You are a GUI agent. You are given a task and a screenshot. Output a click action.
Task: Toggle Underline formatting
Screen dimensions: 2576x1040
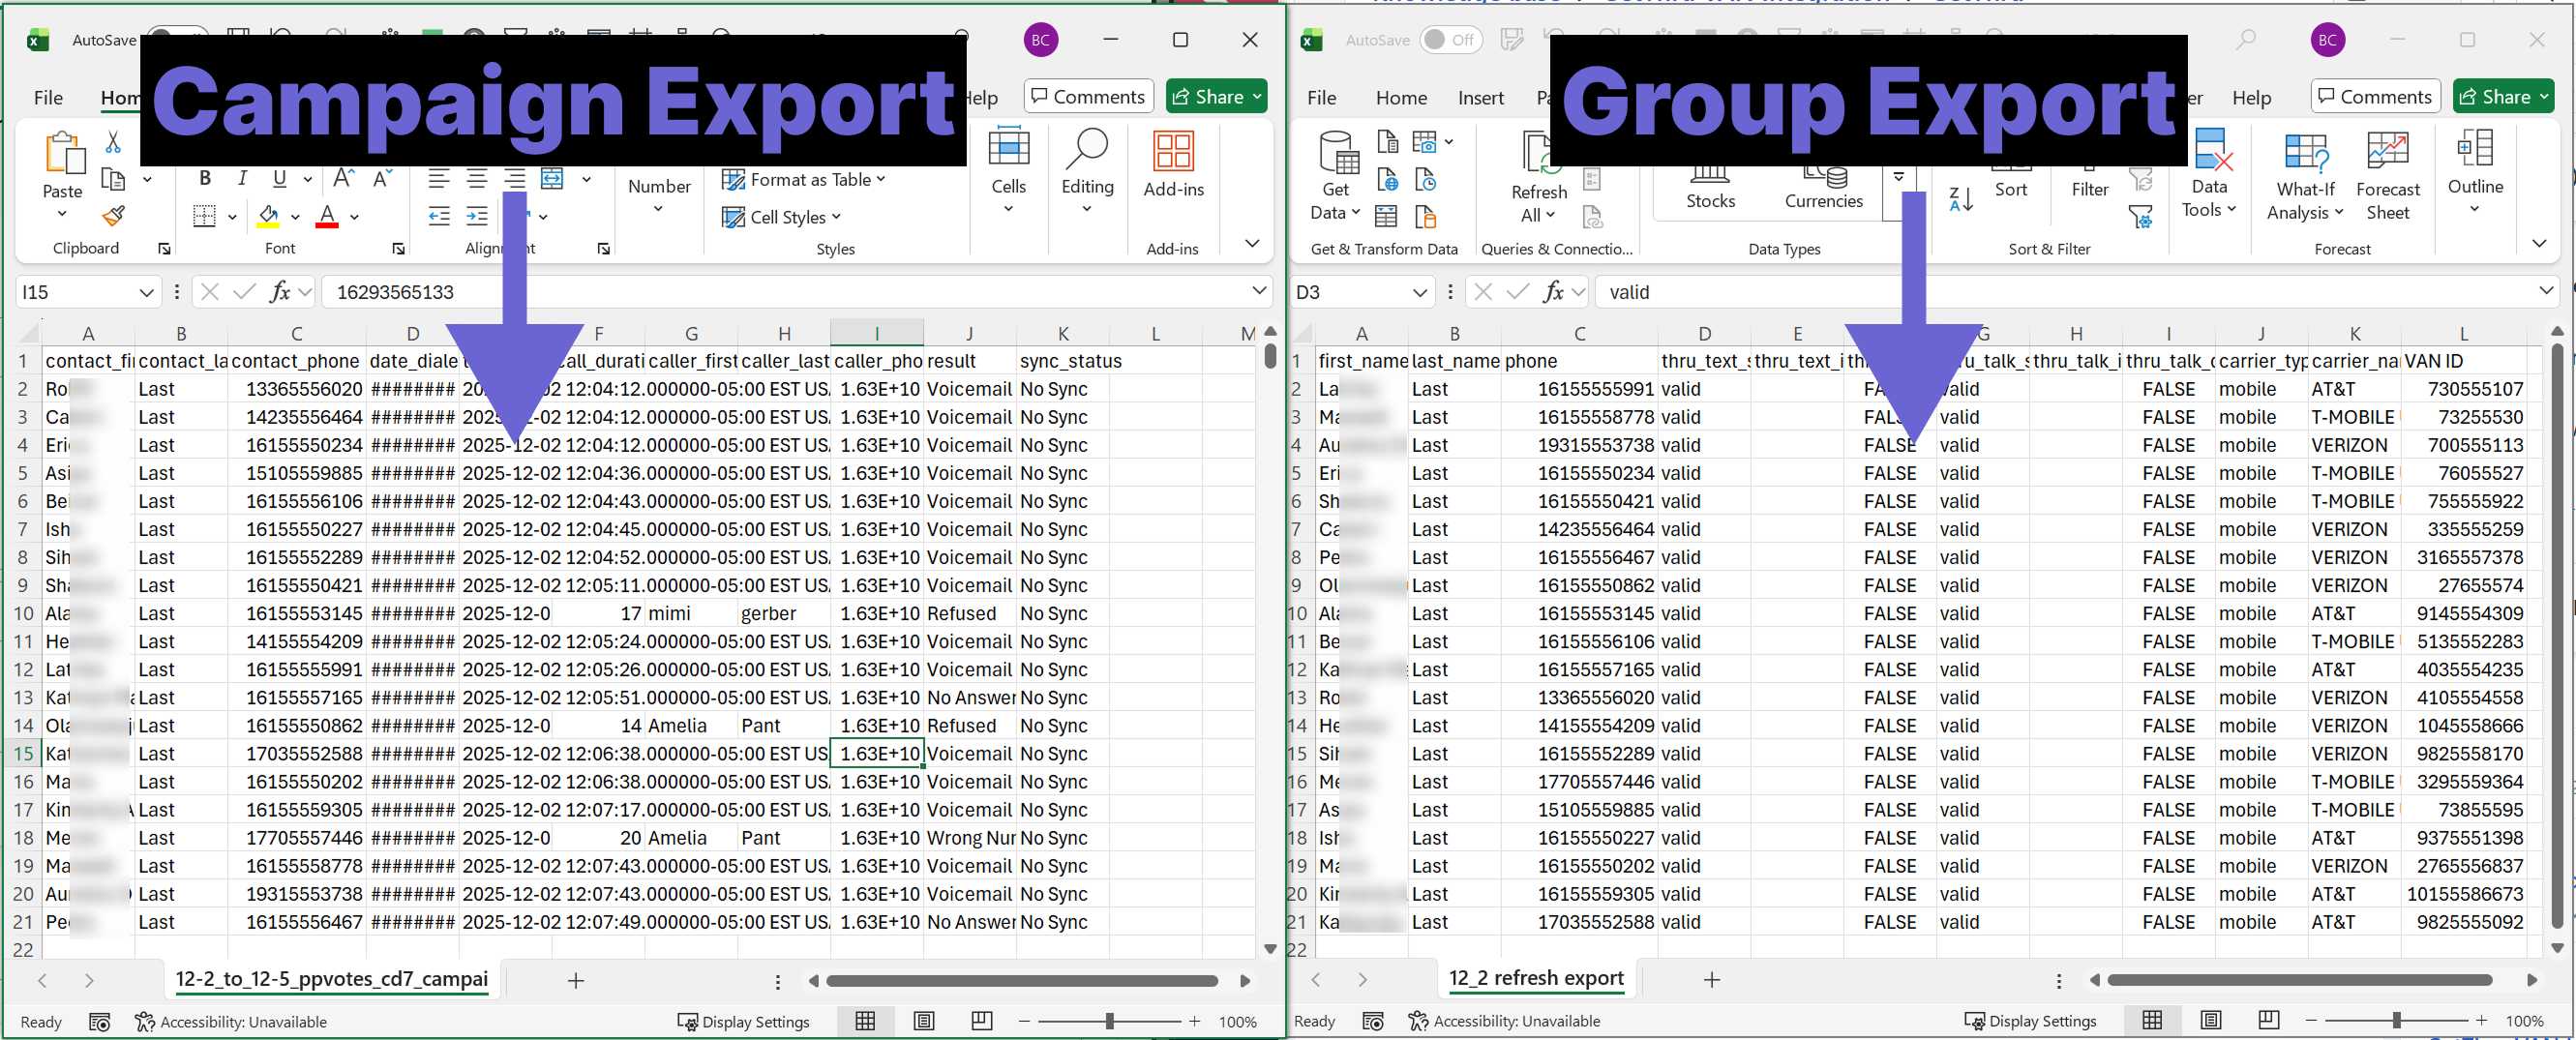[280, 179]
